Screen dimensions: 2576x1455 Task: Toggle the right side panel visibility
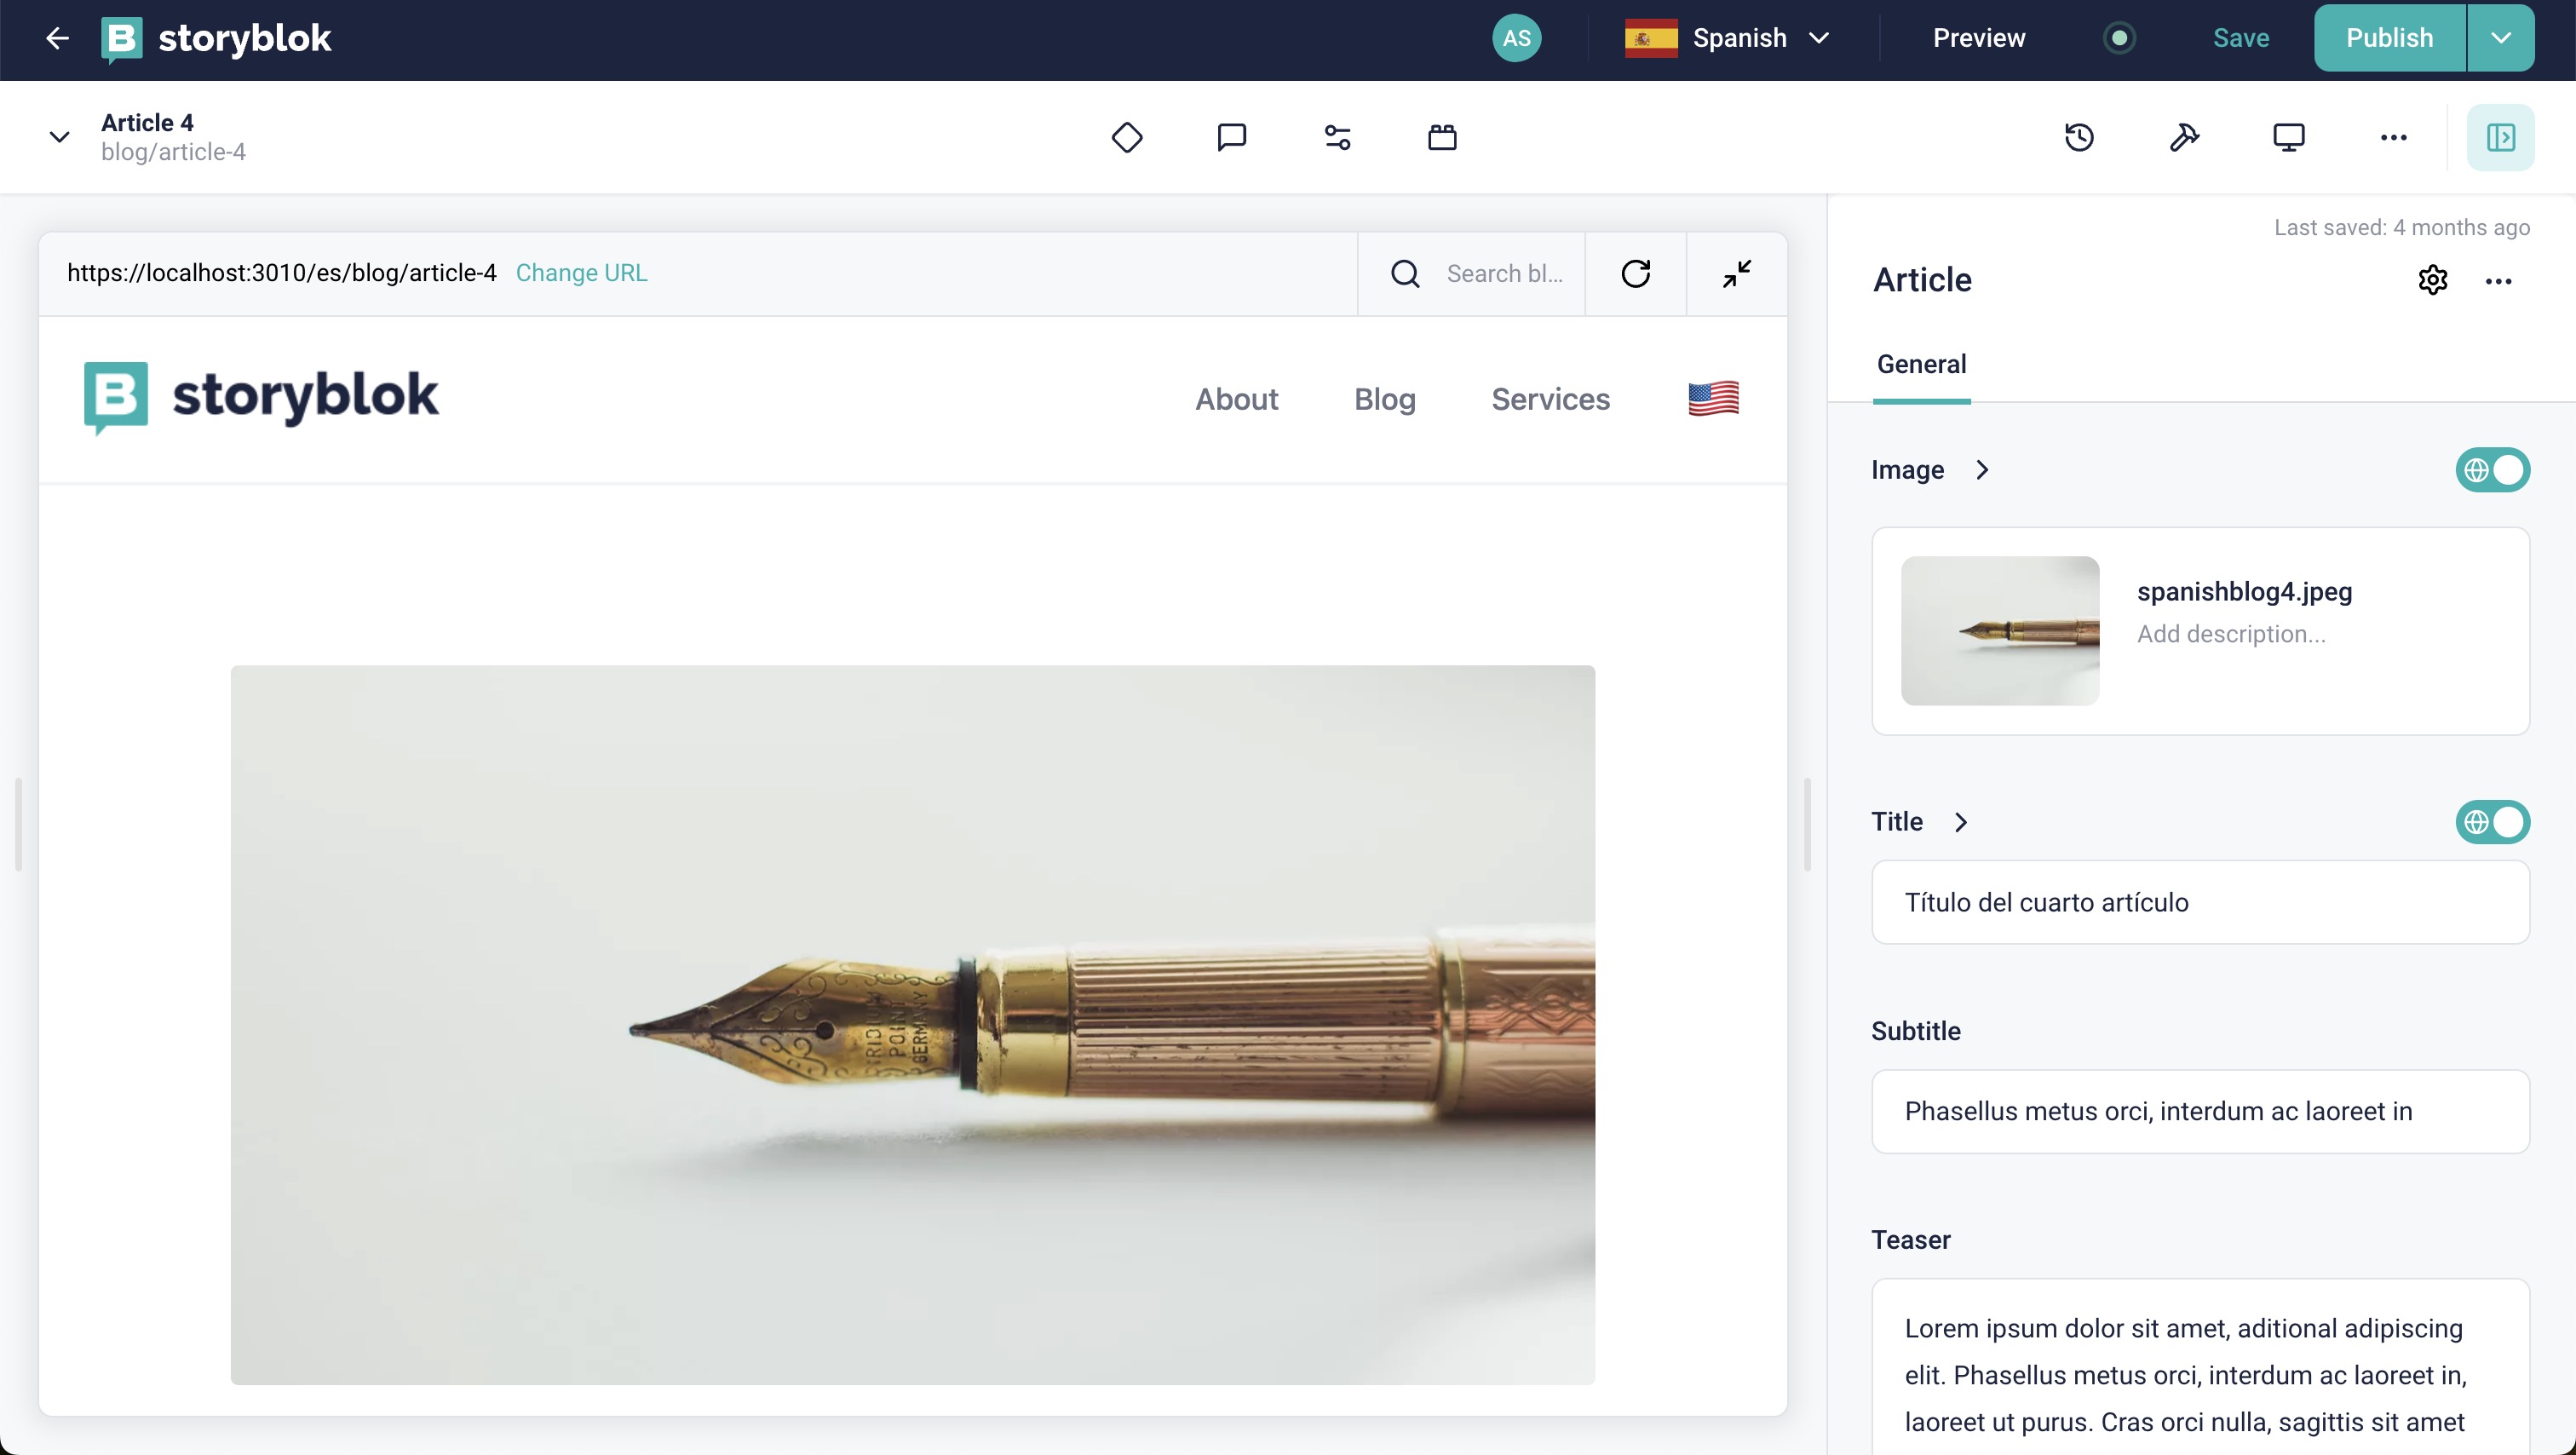click(x=2500, y=137)
